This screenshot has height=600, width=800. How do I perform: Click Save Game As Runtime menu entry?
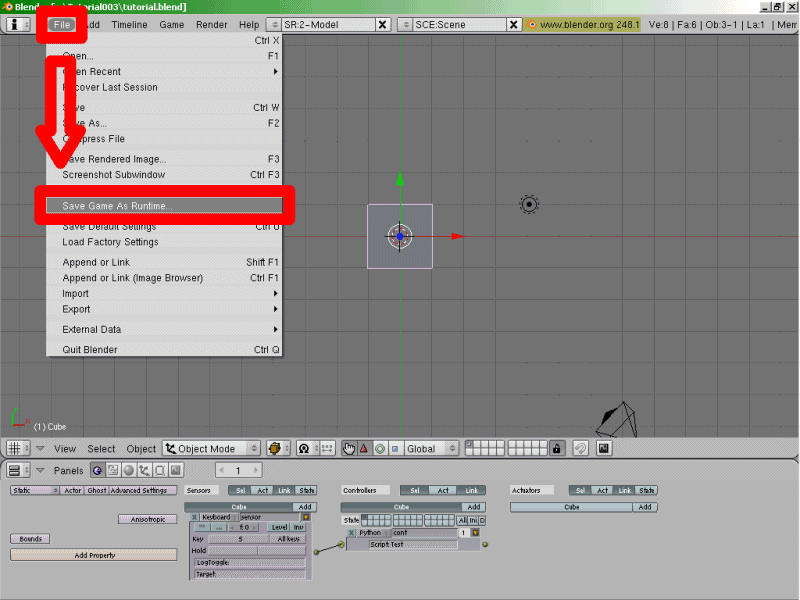click(x=160, y=206)
